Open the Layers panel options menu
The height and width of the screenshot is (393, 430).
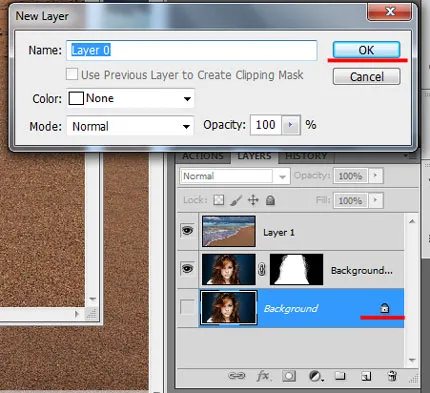coord(410,156)
